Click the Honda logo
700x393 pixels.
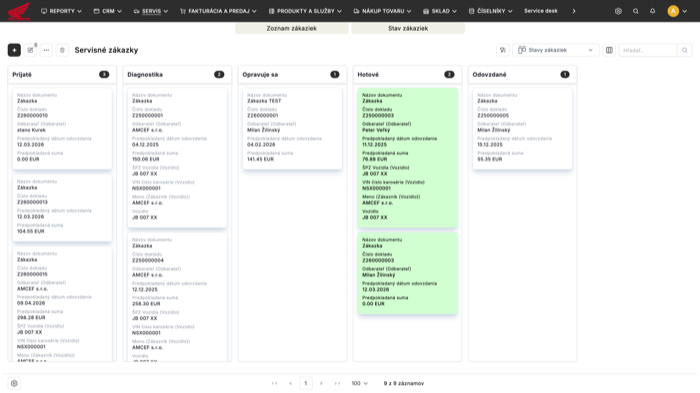[19, 11]
